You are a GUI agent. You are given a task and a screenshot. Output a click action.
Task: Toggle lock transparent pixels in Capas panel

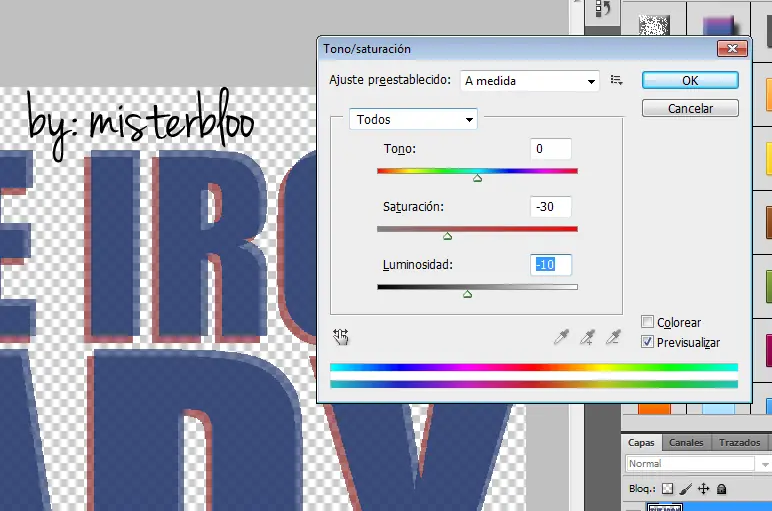point(667,489)
